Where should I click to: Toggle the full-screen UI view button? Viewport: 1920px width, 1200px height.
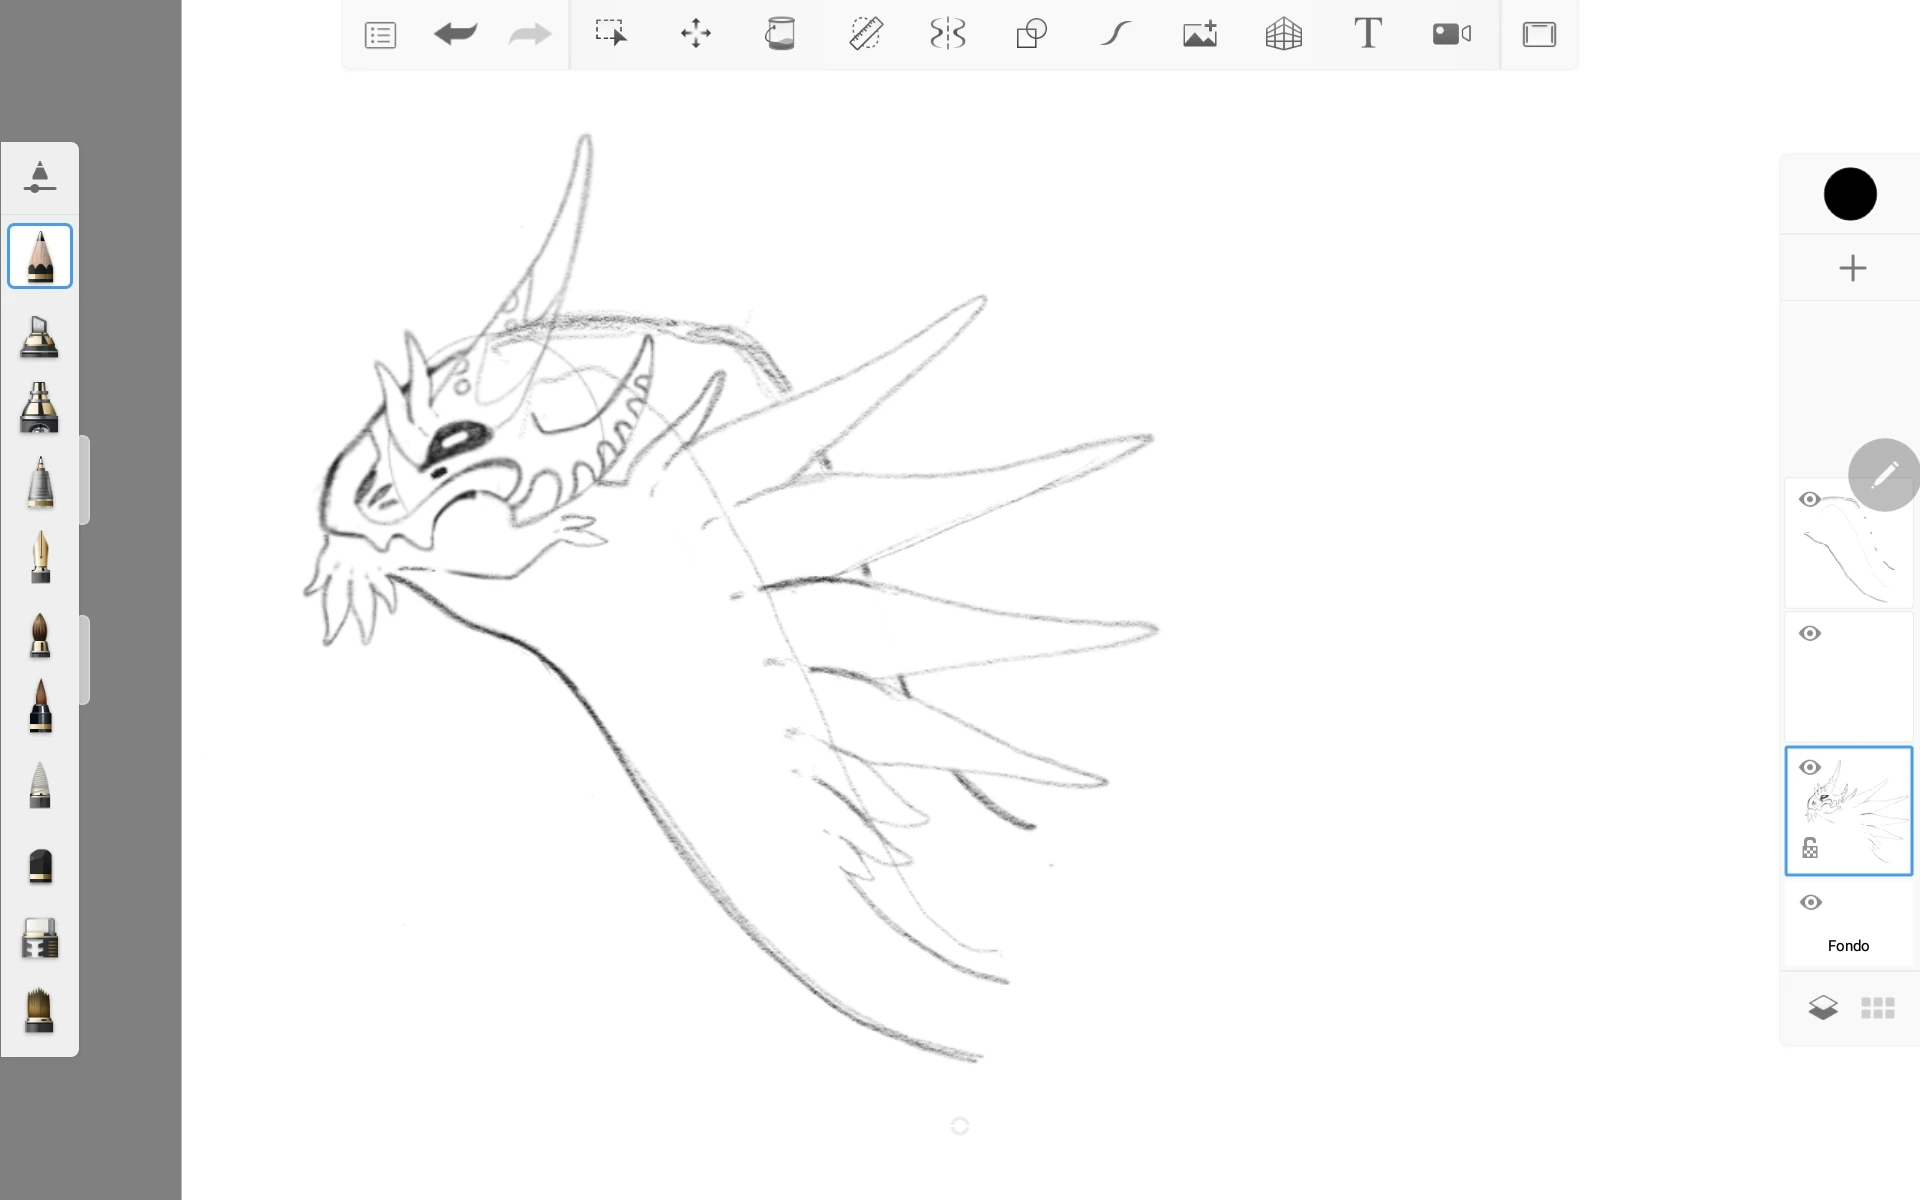1539,34
